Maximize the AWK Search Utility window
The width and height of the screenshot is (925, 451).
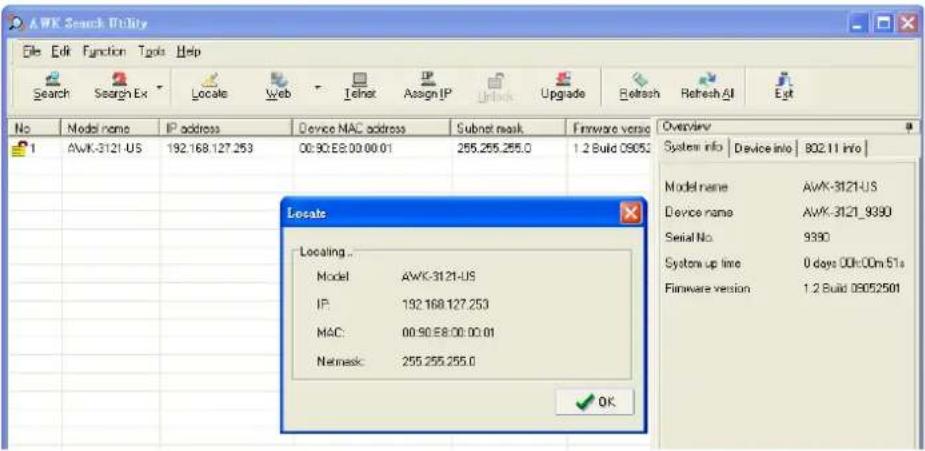884,25
